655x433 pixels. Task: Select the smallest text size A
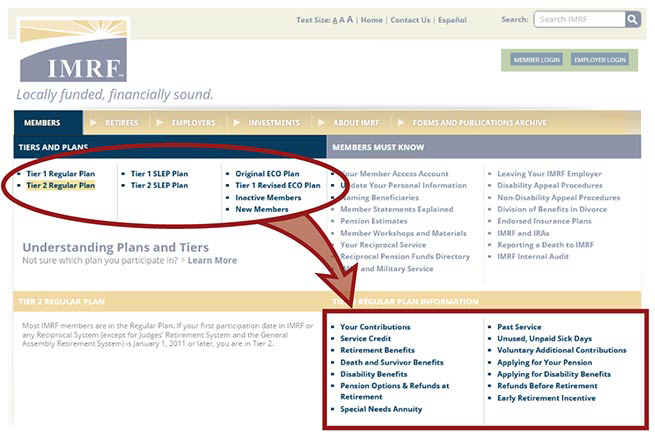click(335, 20)
